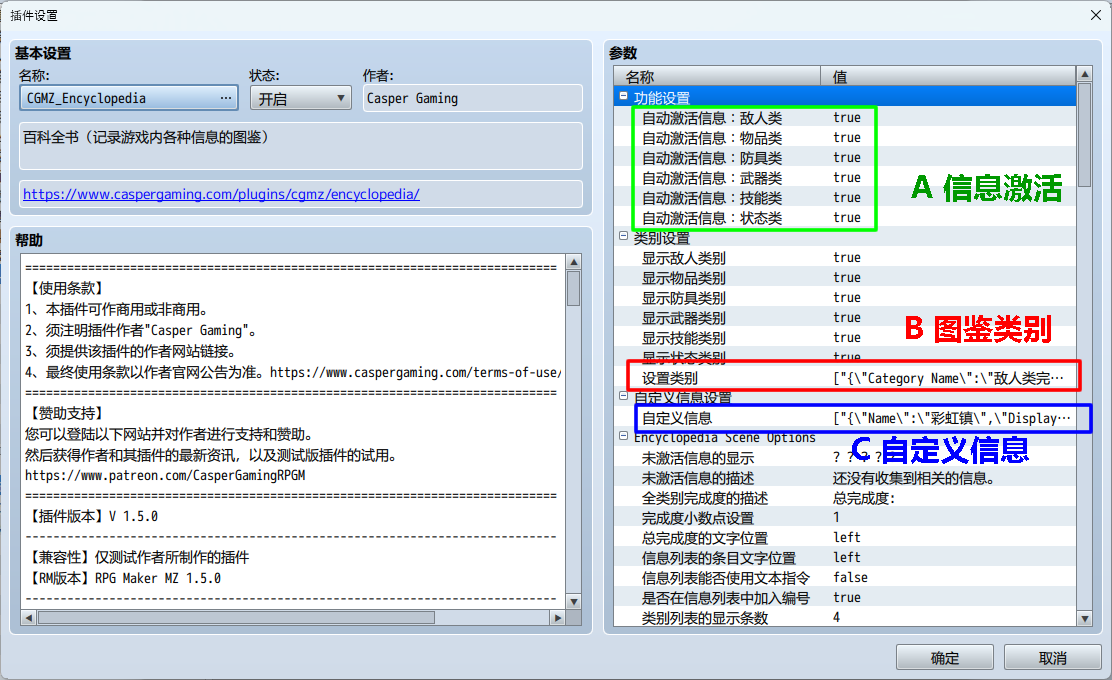The width and height of the screenshot is (1112, 680).
Task: Select the 未激活信息的描述 parameter row
Action: [x=845, y=478]
